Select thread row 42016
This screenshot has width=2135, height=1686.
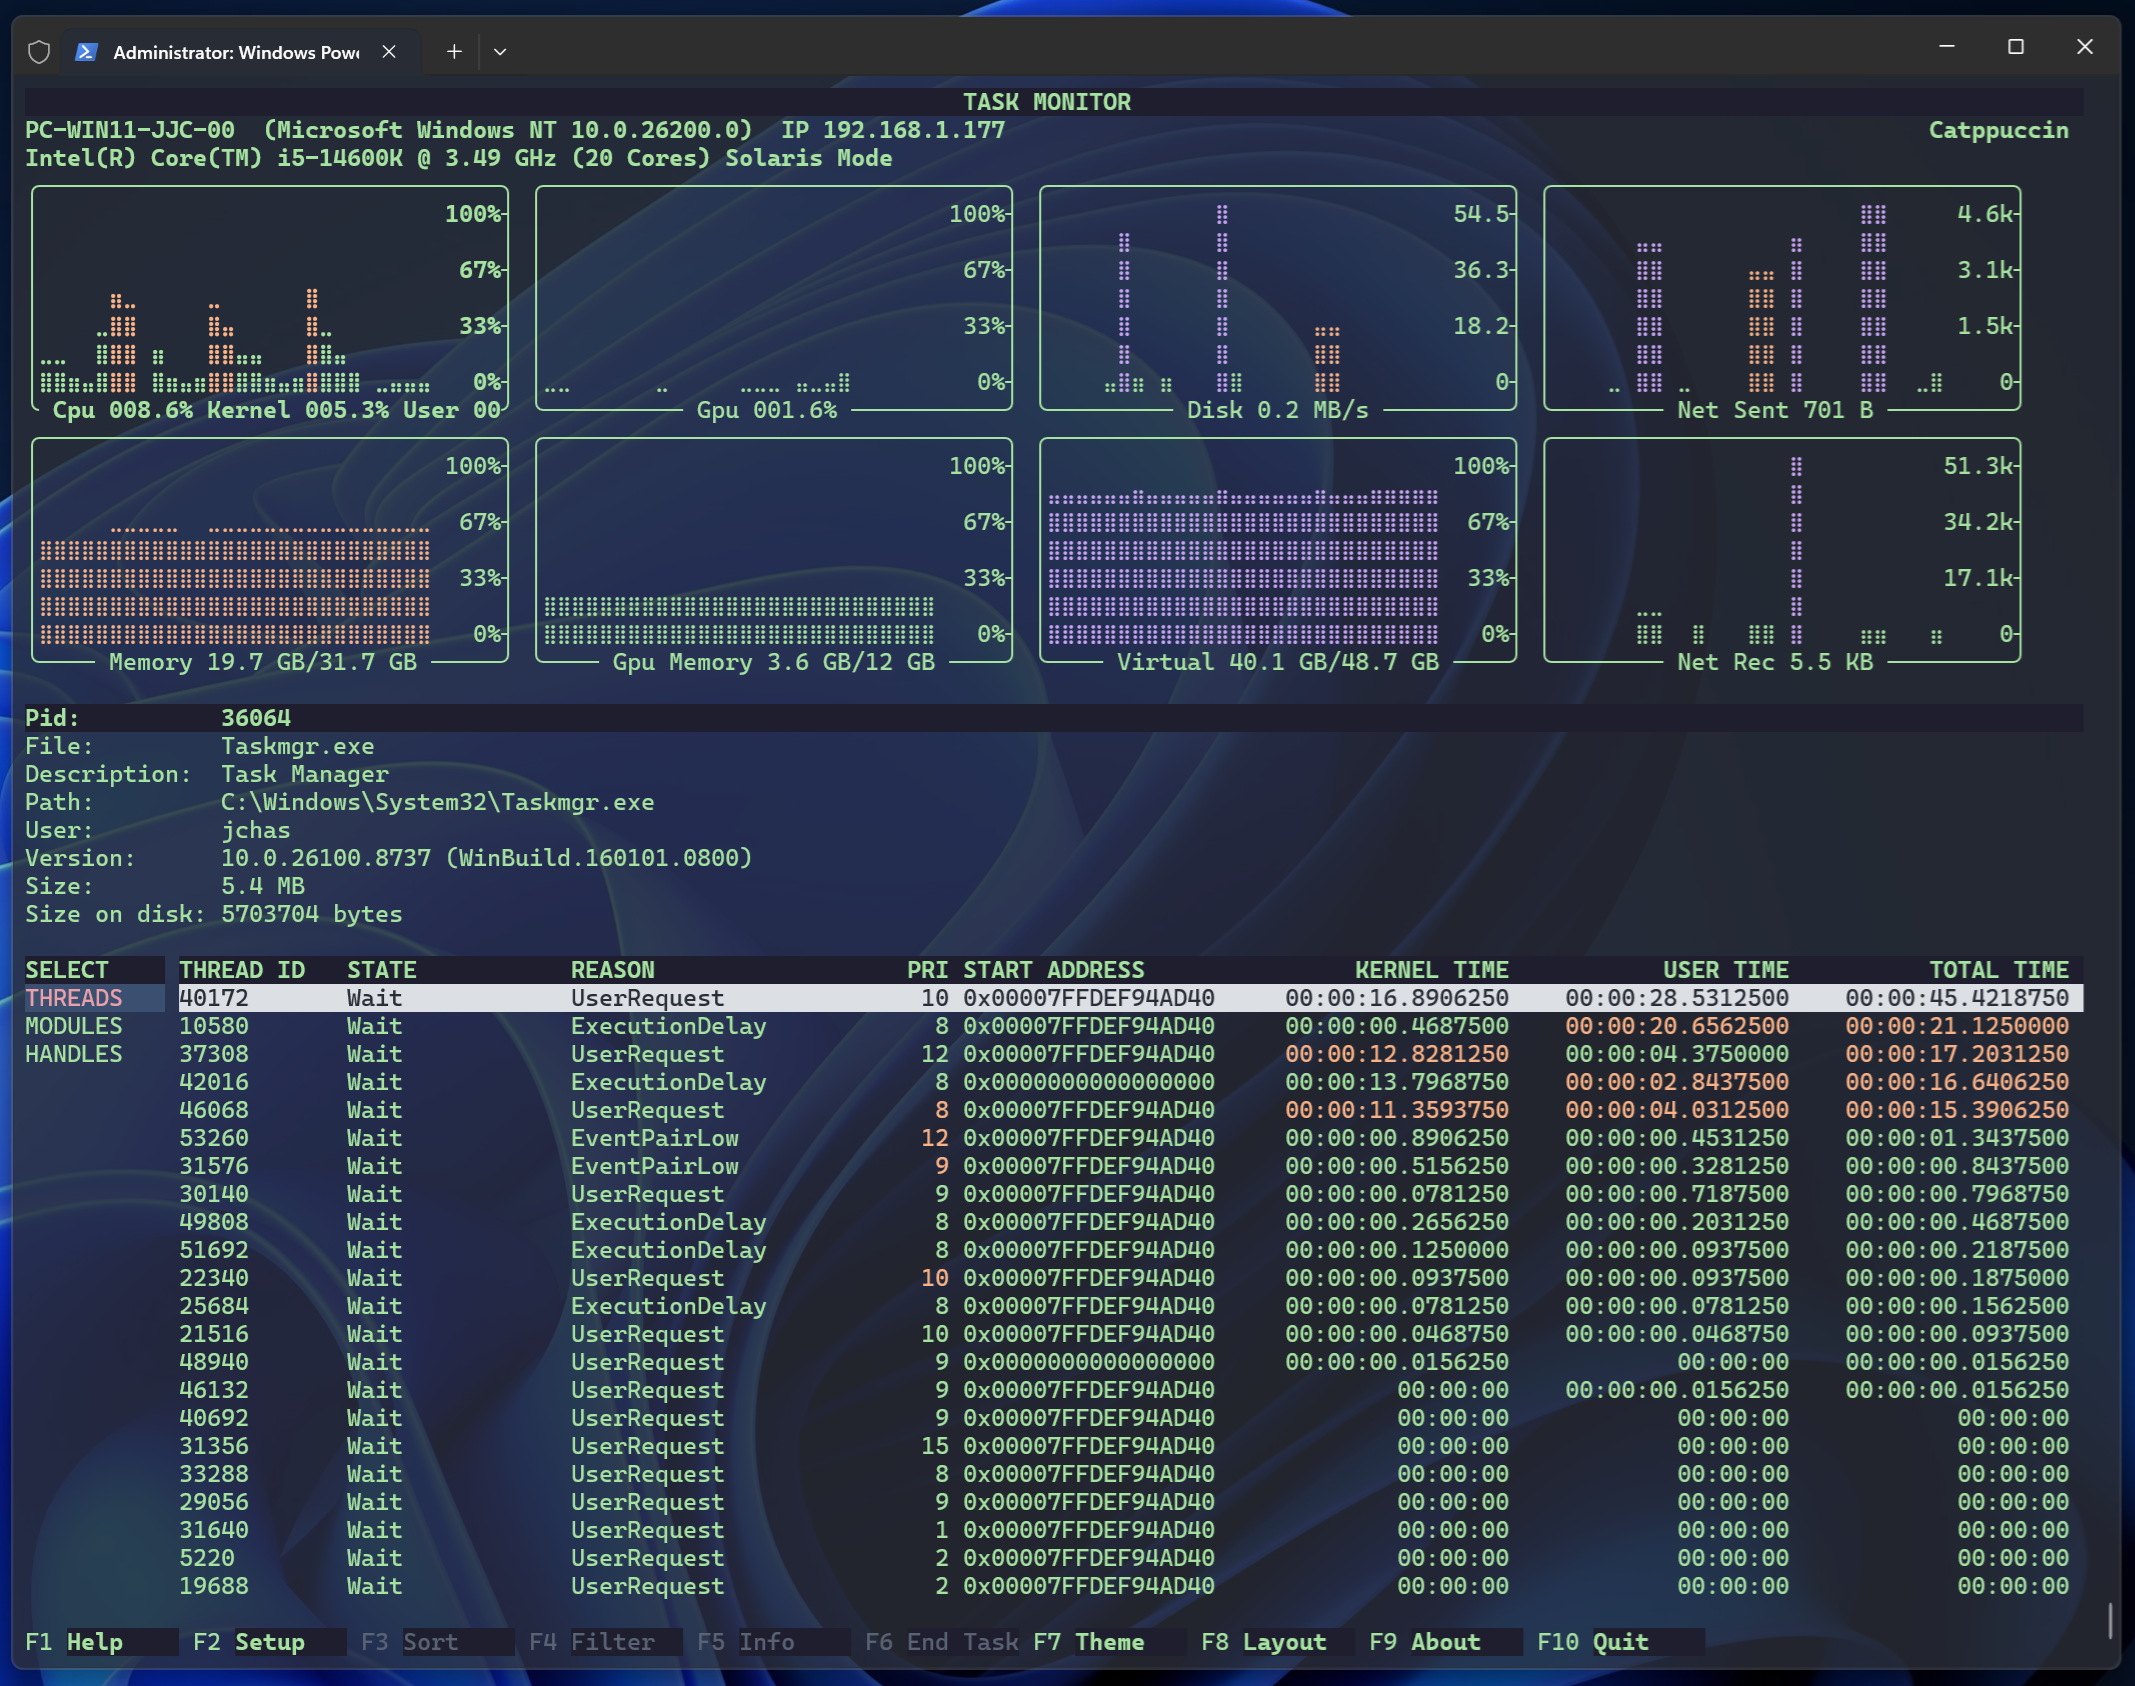tap(1130, 1082)
